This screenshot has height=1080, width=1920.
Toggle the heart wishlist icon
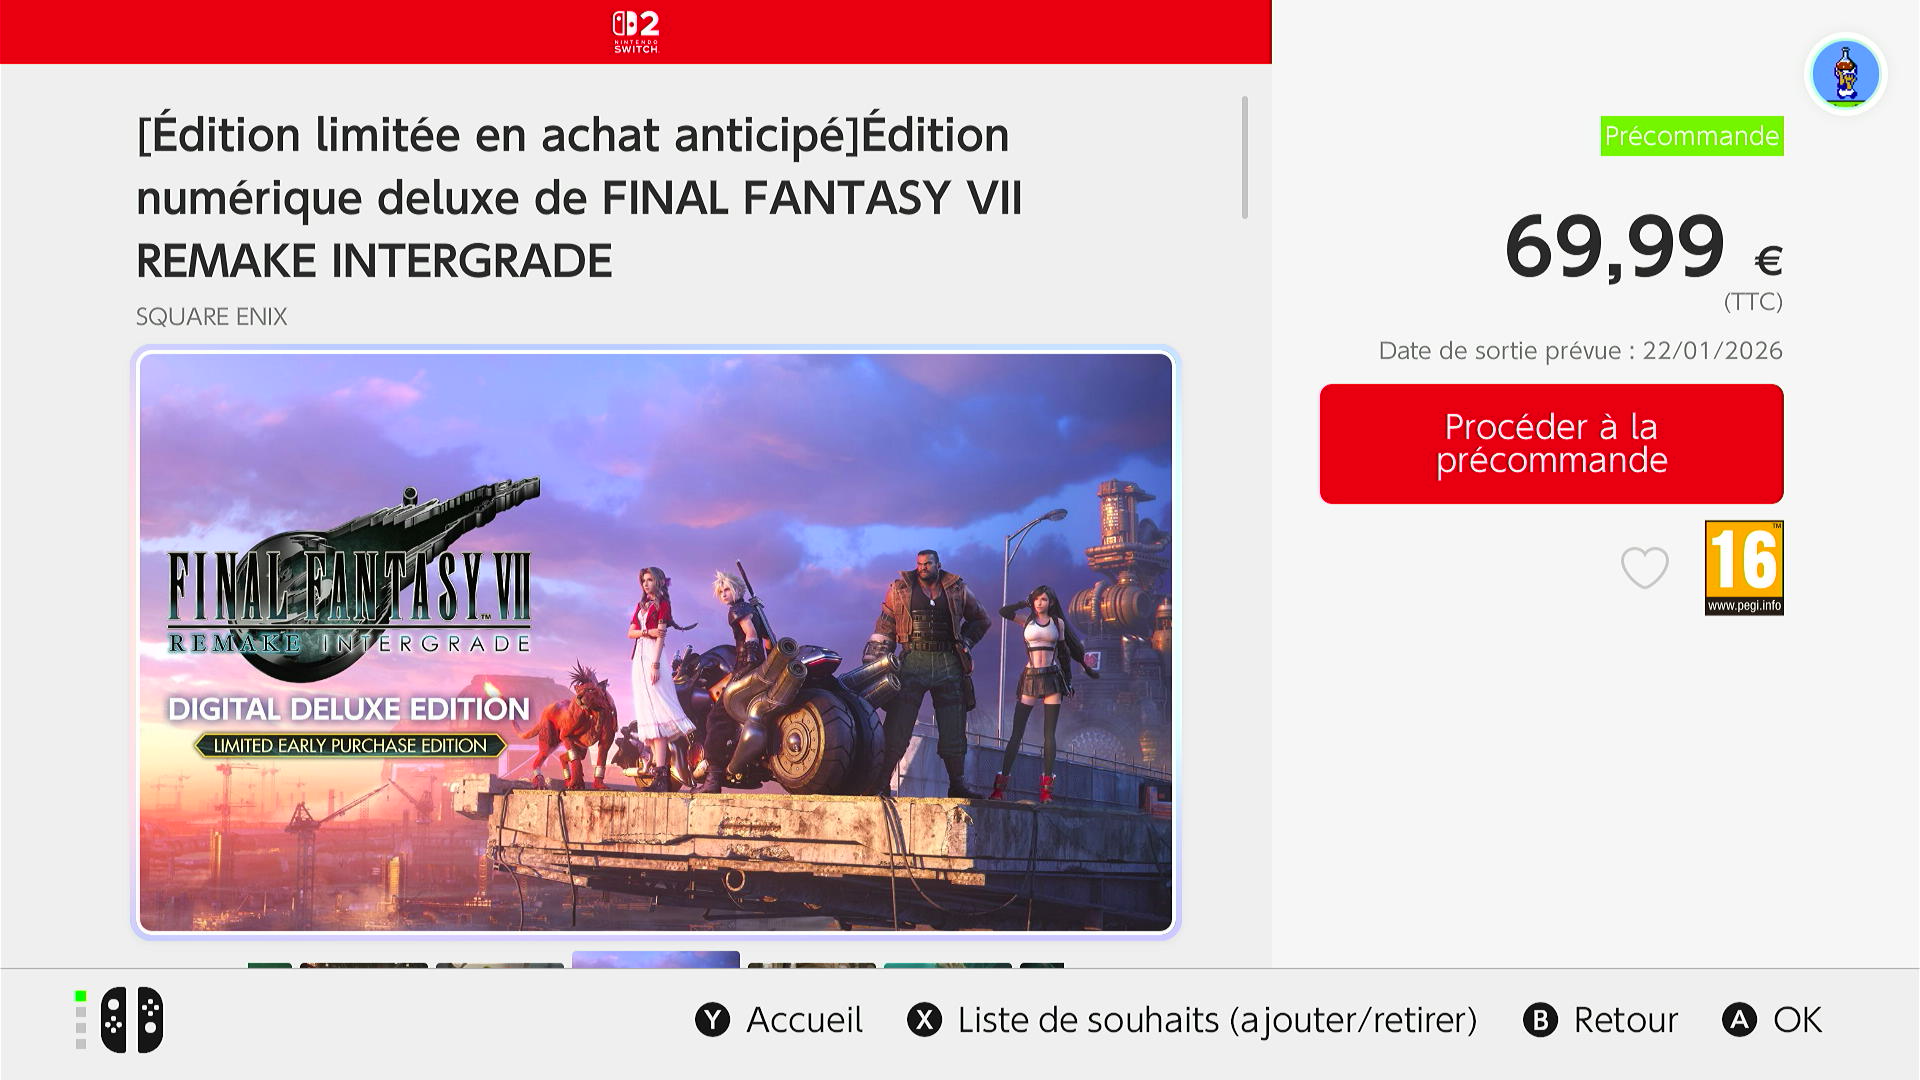(1644, 568)
